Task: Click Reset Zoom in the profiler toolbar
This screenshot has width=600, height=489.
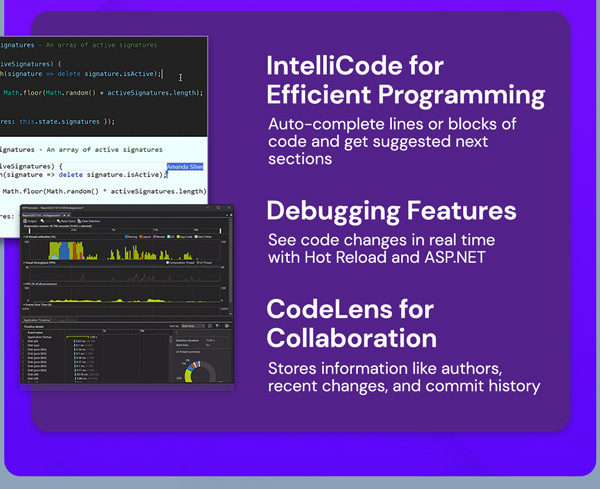Action: (66, 221)
